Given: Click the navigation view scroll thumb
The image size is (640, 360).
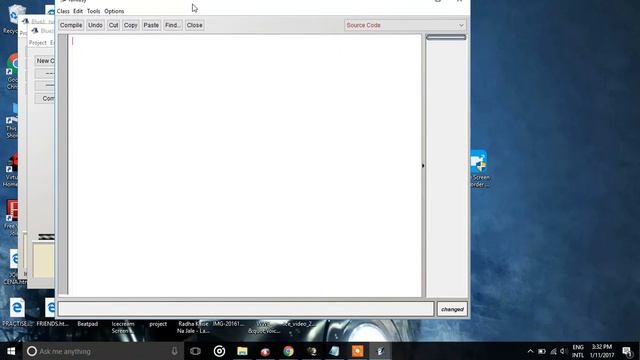Looking at the screenshot, I should (446, 37).
